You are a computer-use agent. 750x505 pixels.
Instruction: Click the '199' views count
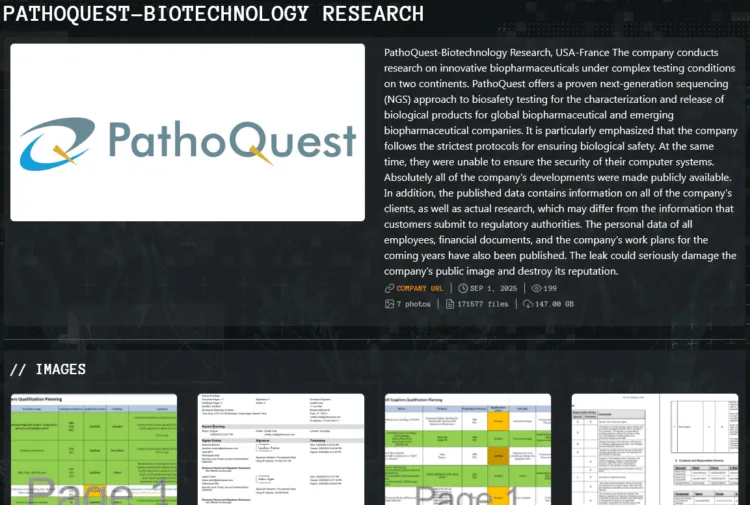tap(550, 288)
